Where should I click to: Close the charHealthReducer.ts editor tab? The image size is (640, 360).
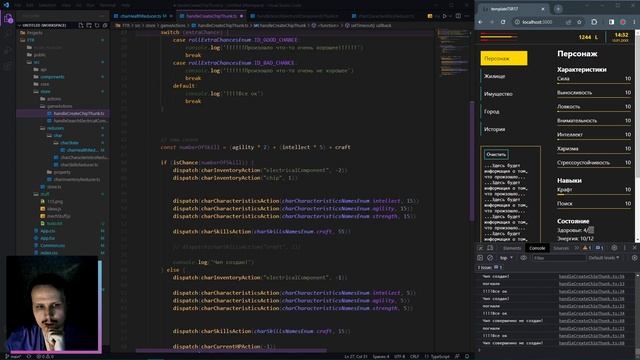(171, 16)
